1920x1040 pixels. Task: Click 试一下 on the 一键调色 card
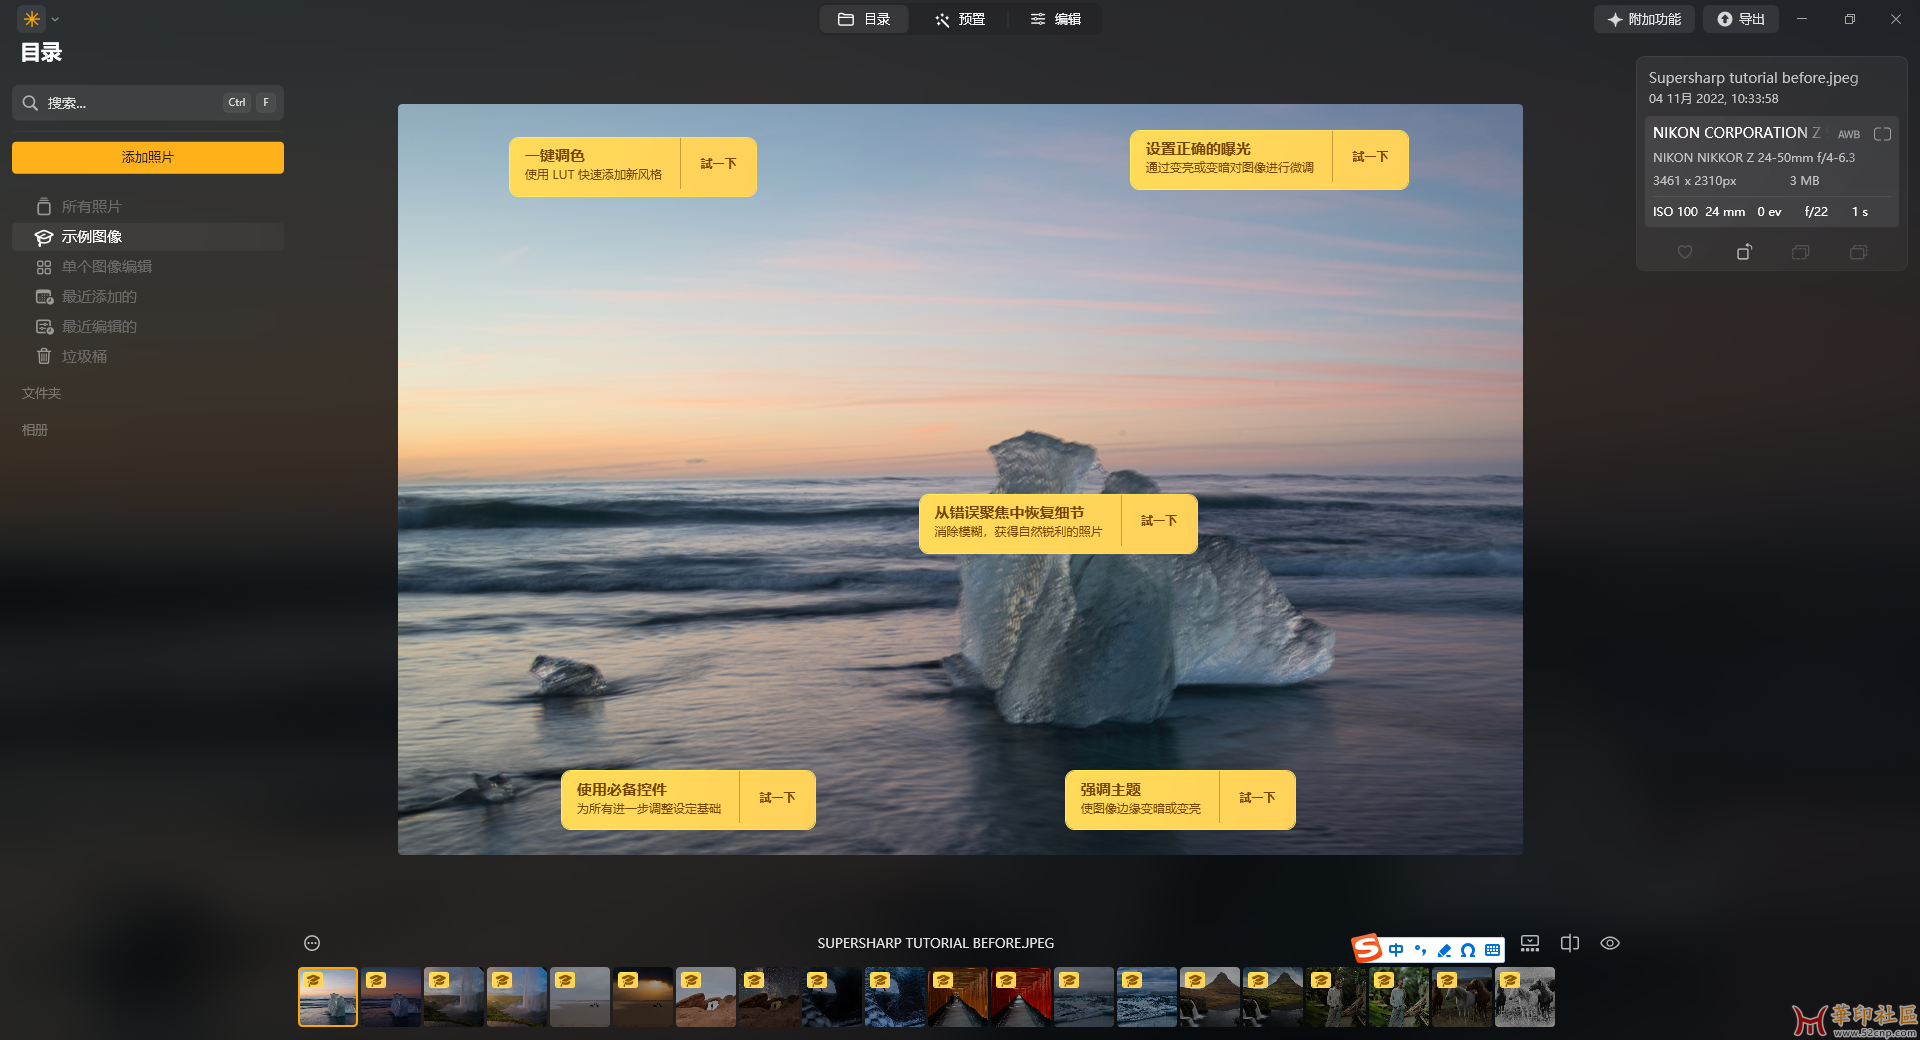(x=718, y=164)
